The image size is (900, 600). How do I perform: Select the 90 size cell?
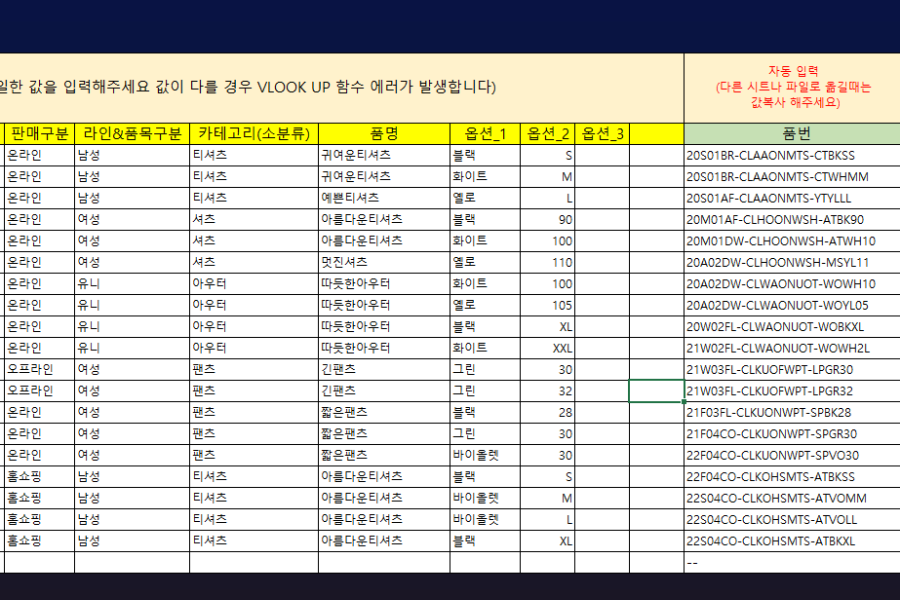point(548,220)
